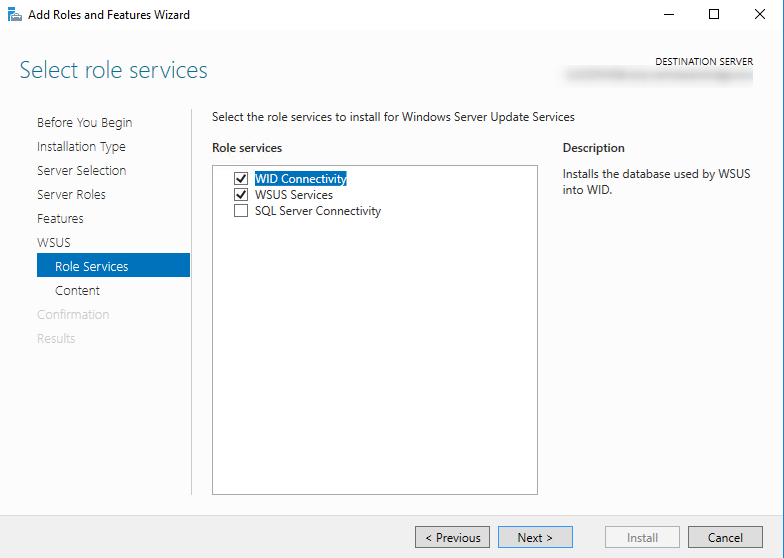The width and height of the screenshot is (784, 558).
Task: Select the WID Connectivity label
Action: pos(300,178)
